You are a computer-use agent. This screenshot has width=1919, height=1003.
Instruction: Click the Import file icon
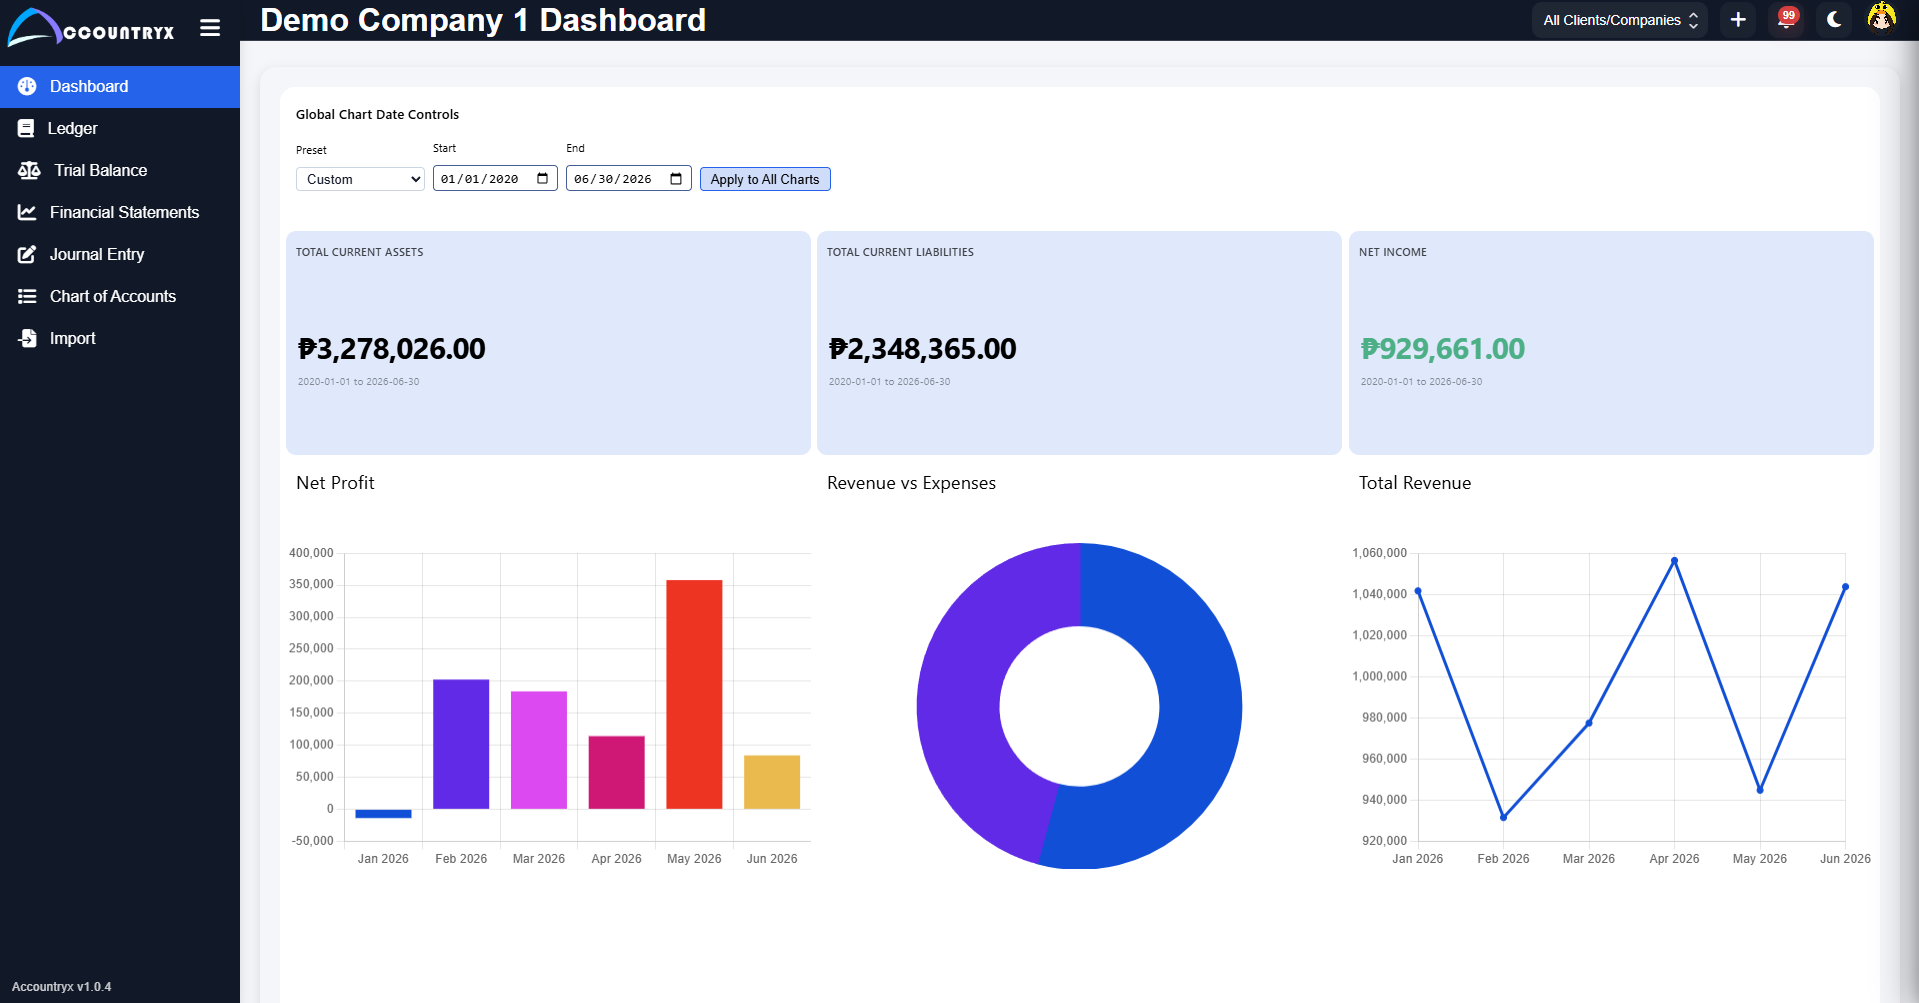point(27,338)
